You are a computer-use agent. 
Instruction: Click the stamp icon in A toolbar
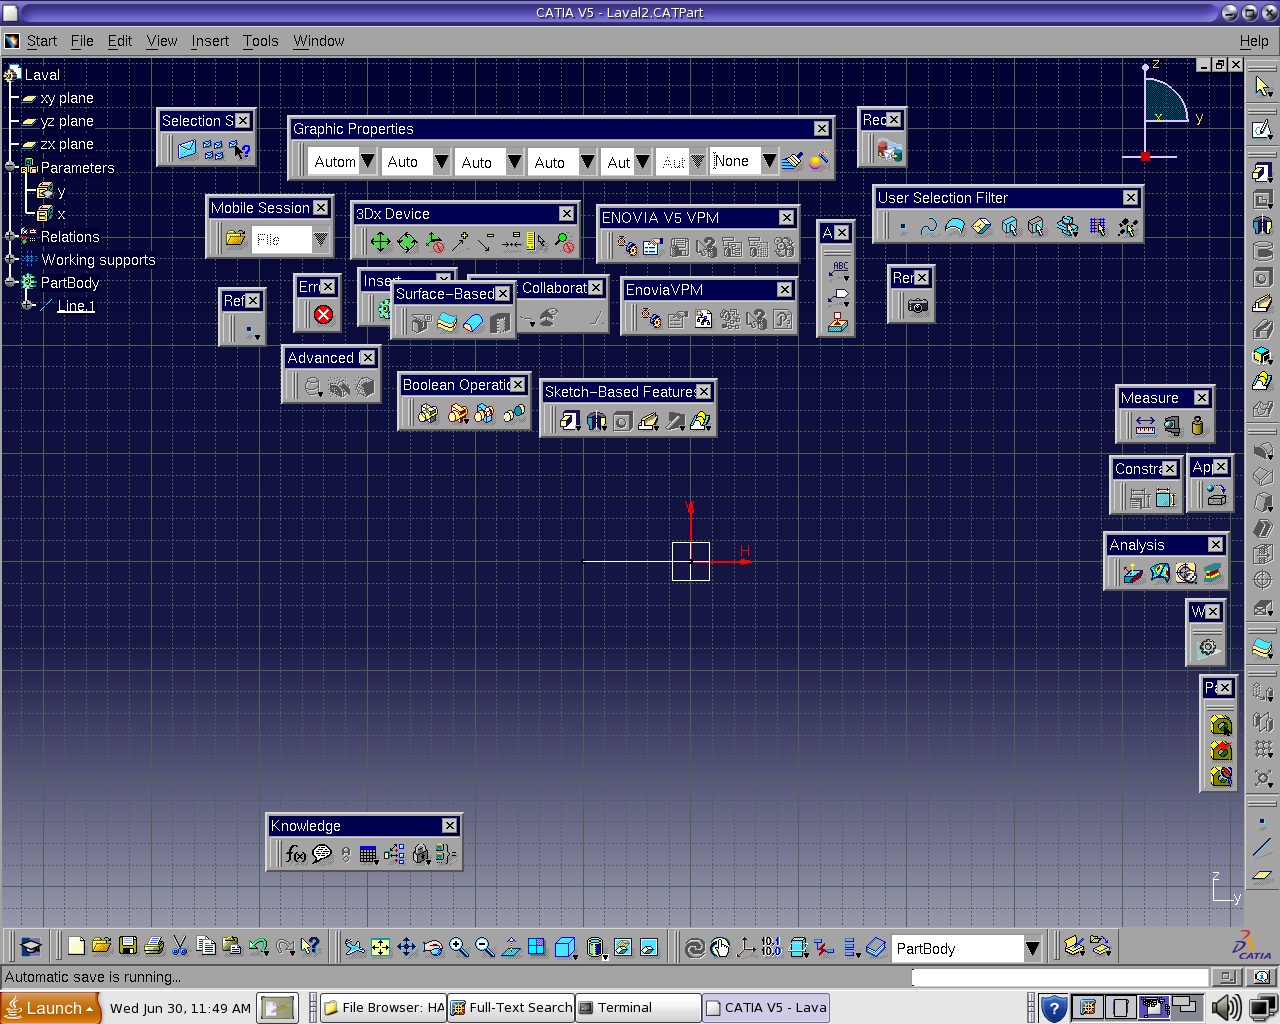[x=838, y=322]
